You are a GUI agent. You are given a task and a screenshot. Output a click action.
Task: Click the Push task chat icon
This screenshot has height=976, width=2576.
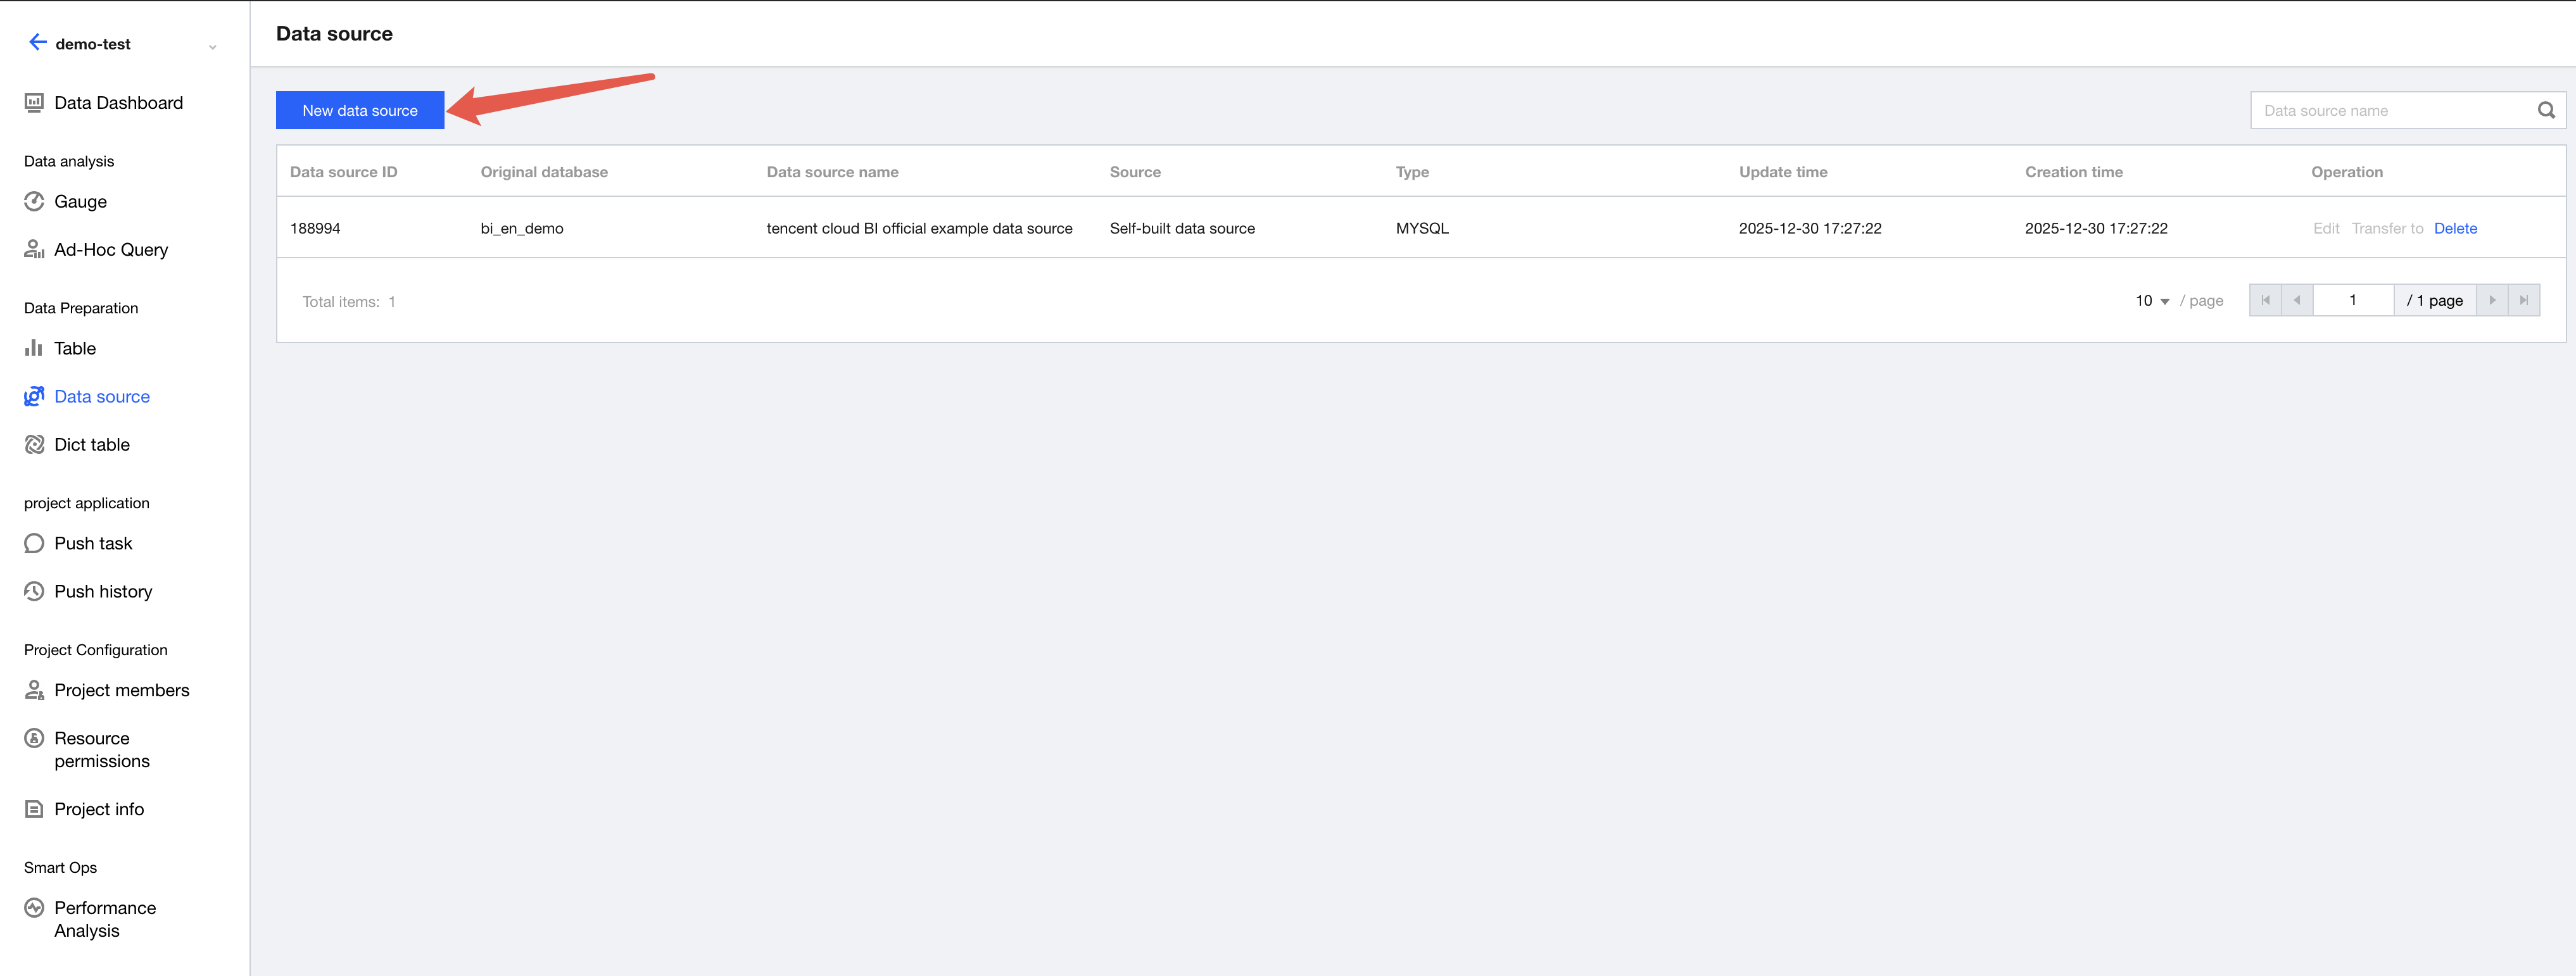pos(34,544)
